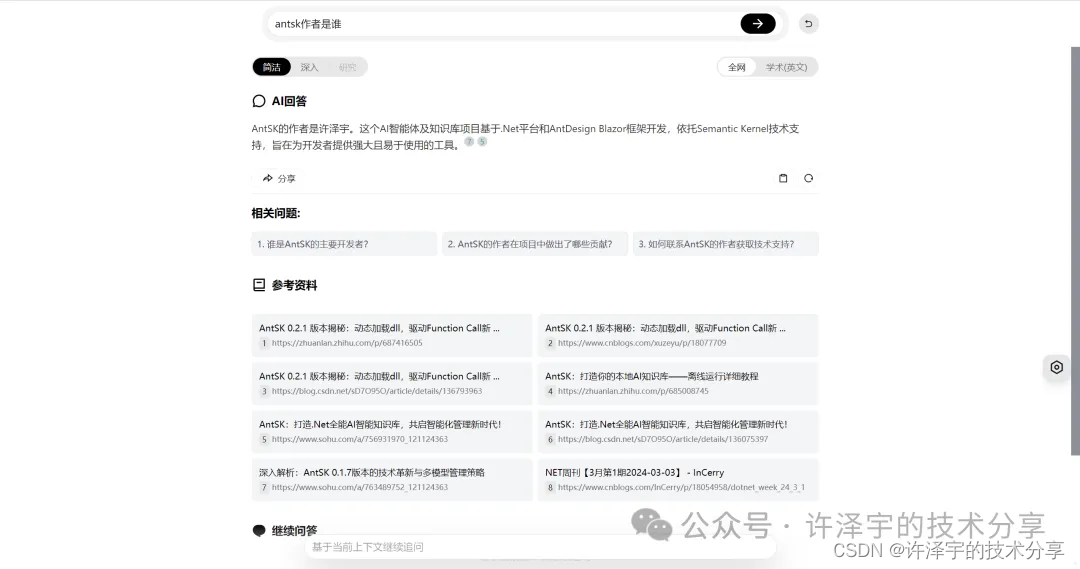Switch scope to 学术(英文)
This screenshot has width=1080, height=569.
(x=787, y=67)
